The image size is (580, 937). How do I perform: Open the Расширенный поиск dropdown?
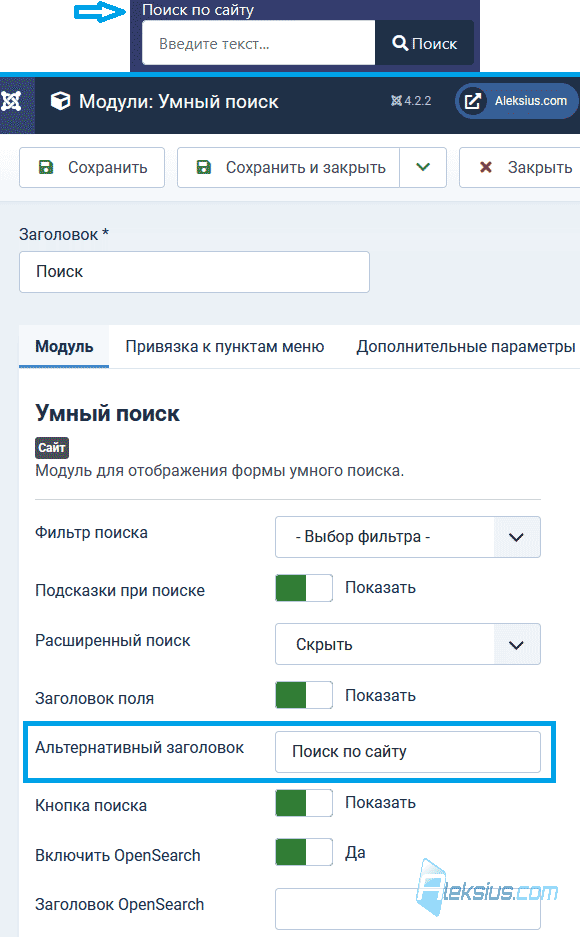(407, 644)
